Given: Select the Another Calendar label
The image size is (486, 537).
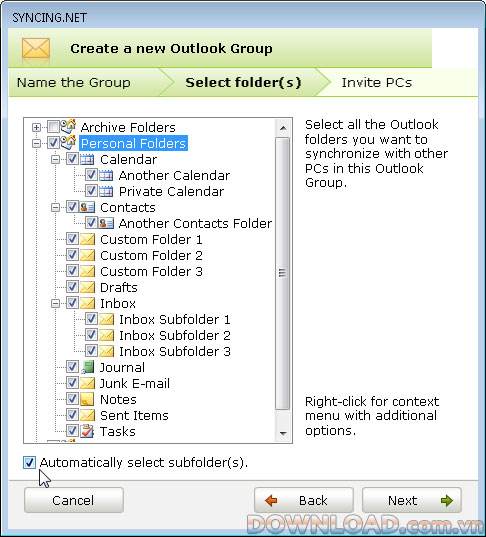Looking at the screenshot, I should coord(174,175).
